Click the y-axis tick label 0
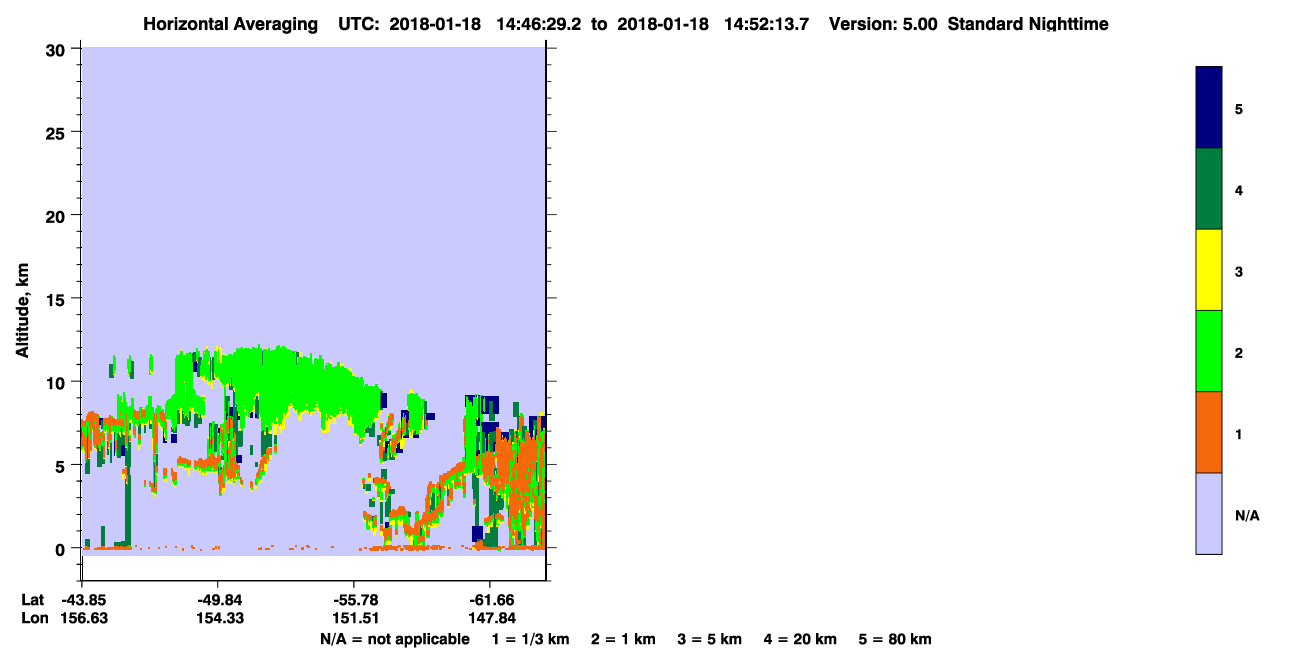This screenshot has width=1300, height=667. point(62,548)
